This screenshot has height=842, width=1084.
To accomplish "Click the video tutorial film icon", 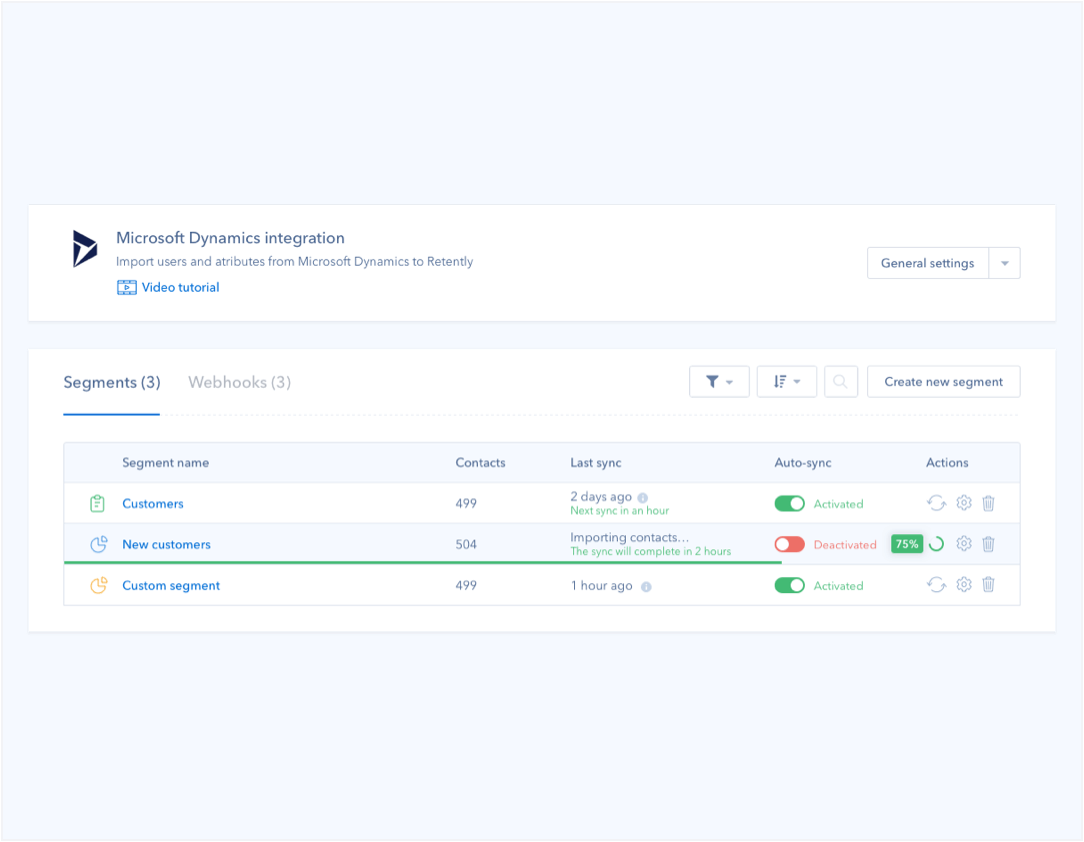I will pos(127,288).
